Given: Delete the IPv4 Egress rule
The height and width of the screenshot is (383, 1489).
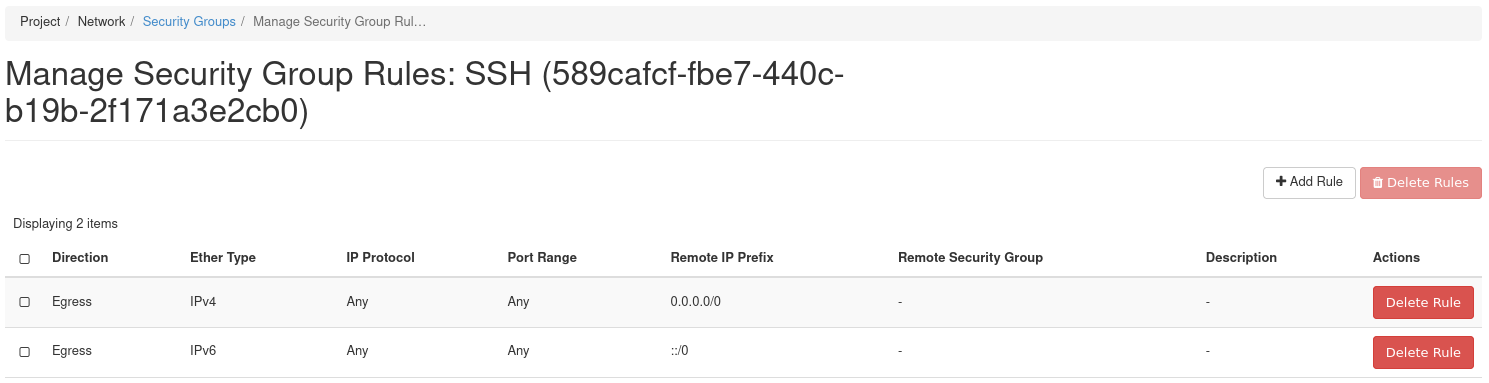Looking at the screenshot, I should [1423, 302].
